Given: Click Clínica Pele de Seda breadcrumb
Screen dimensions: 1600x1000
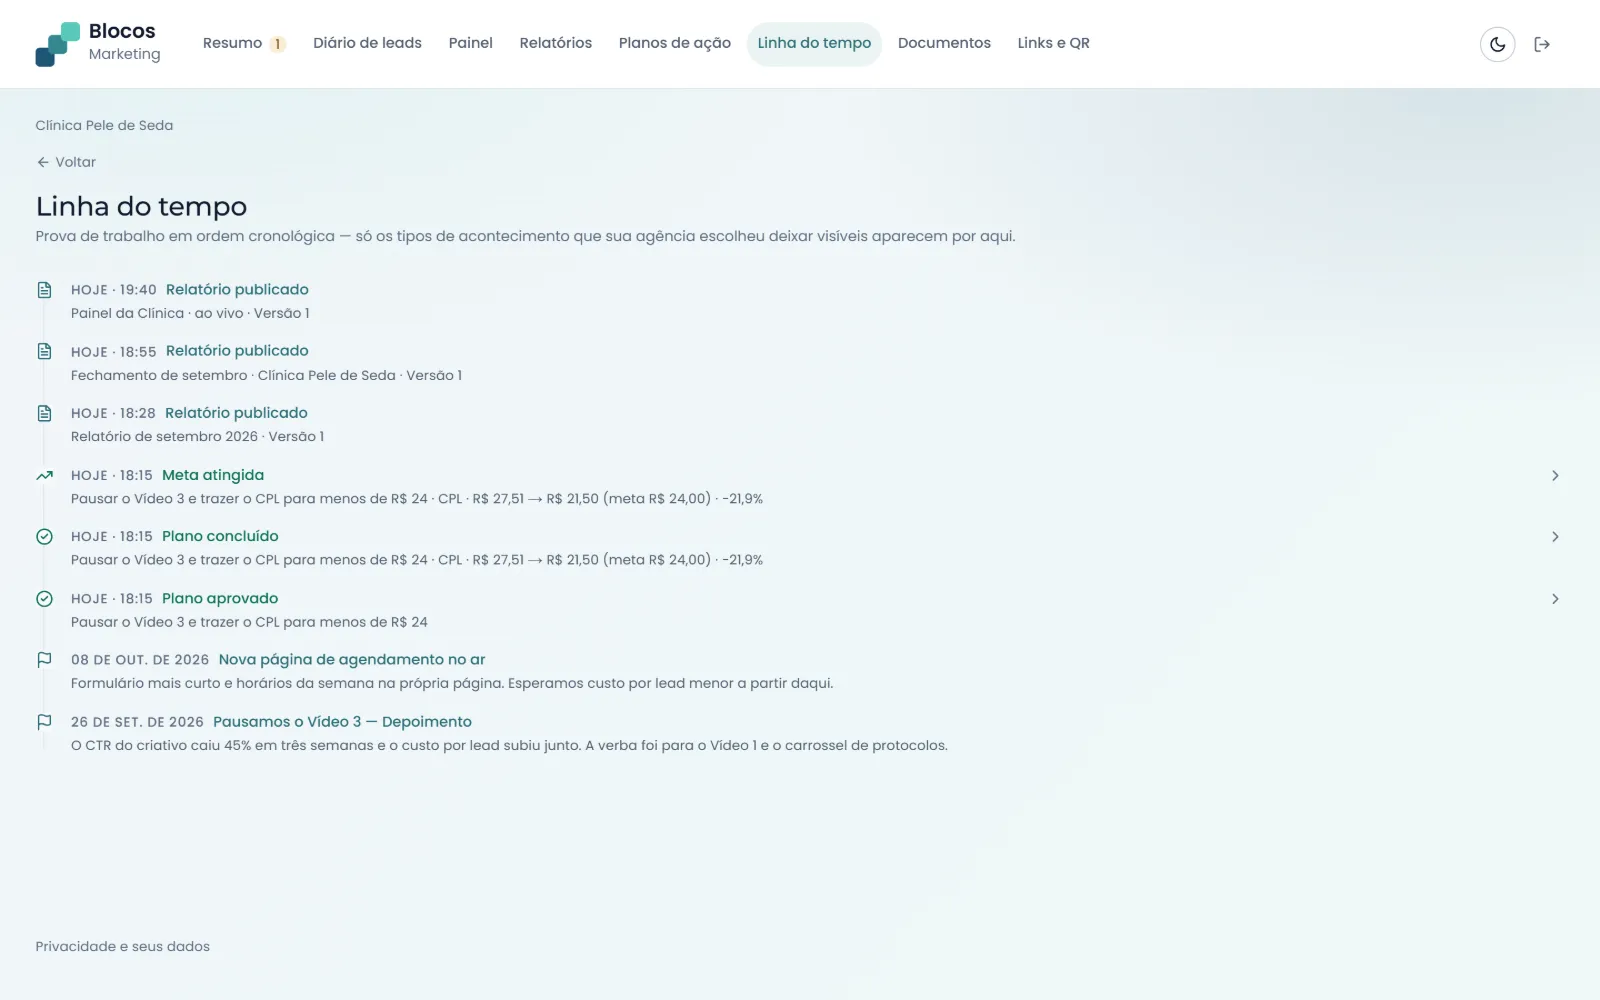Looking at the screenshot, I should 104,125.
